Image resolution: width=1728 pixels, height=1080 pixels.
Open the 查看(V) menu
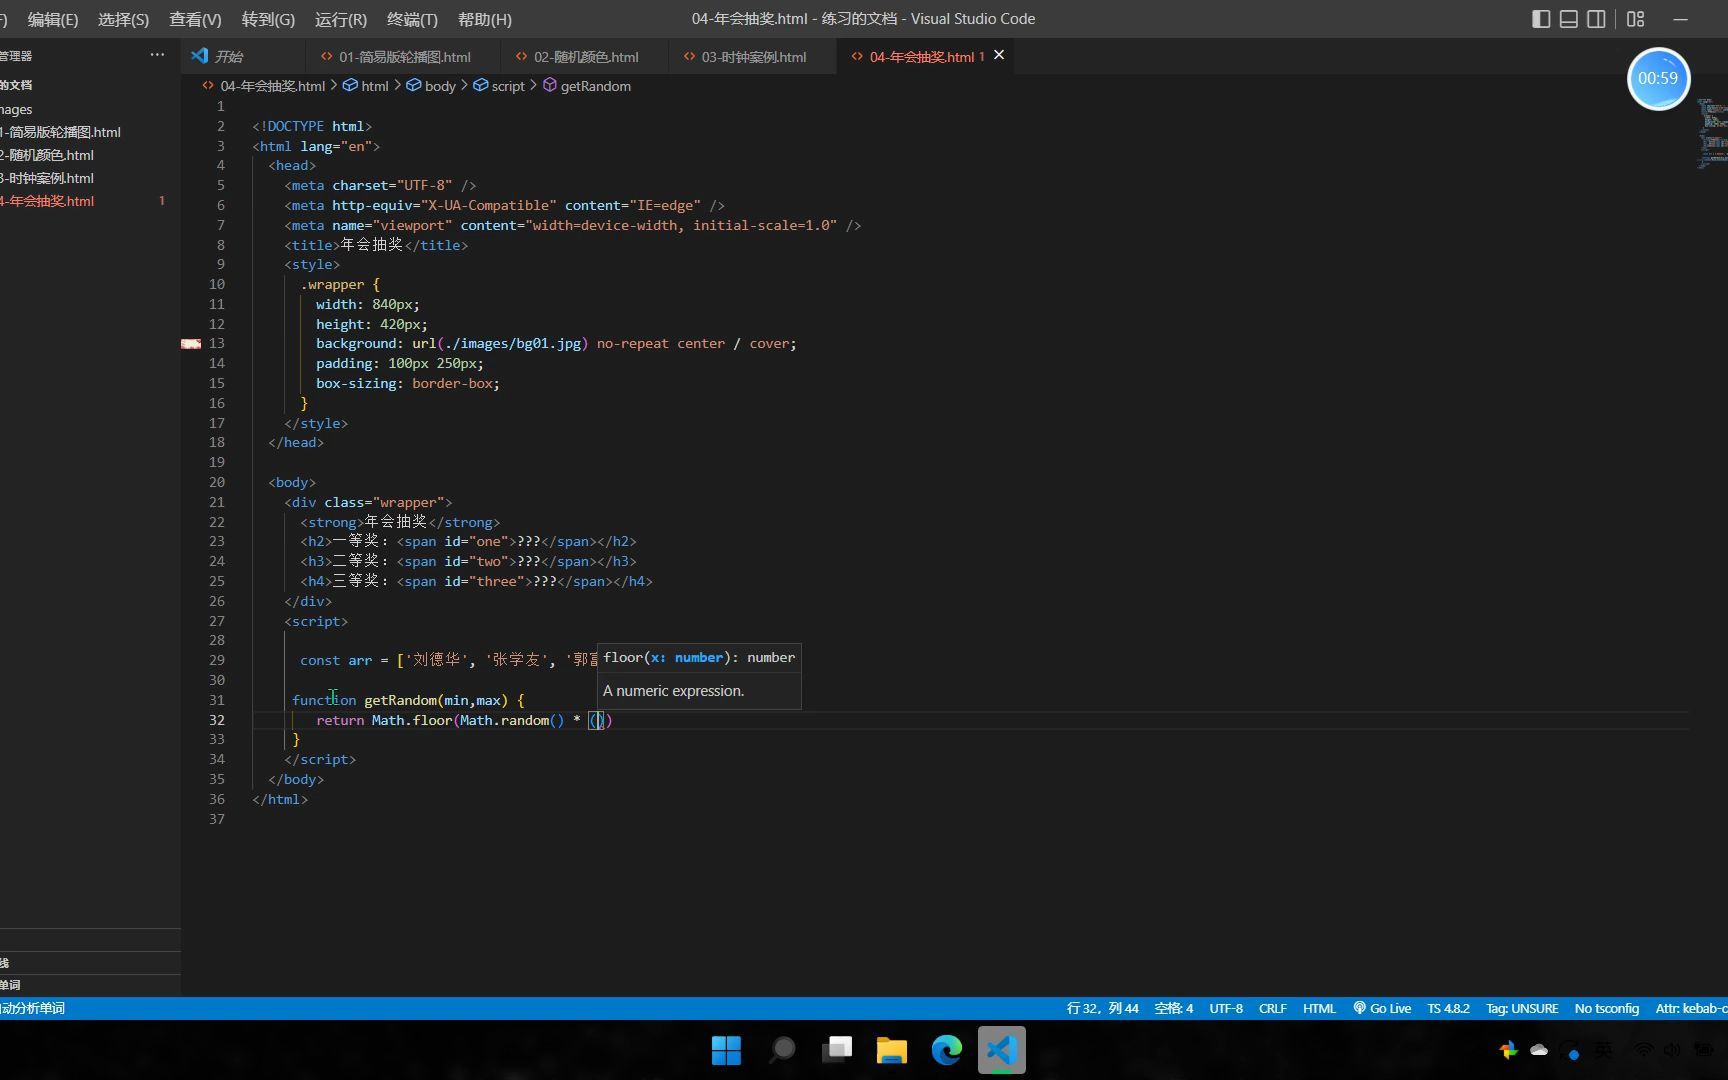click(x=195, y=19)
